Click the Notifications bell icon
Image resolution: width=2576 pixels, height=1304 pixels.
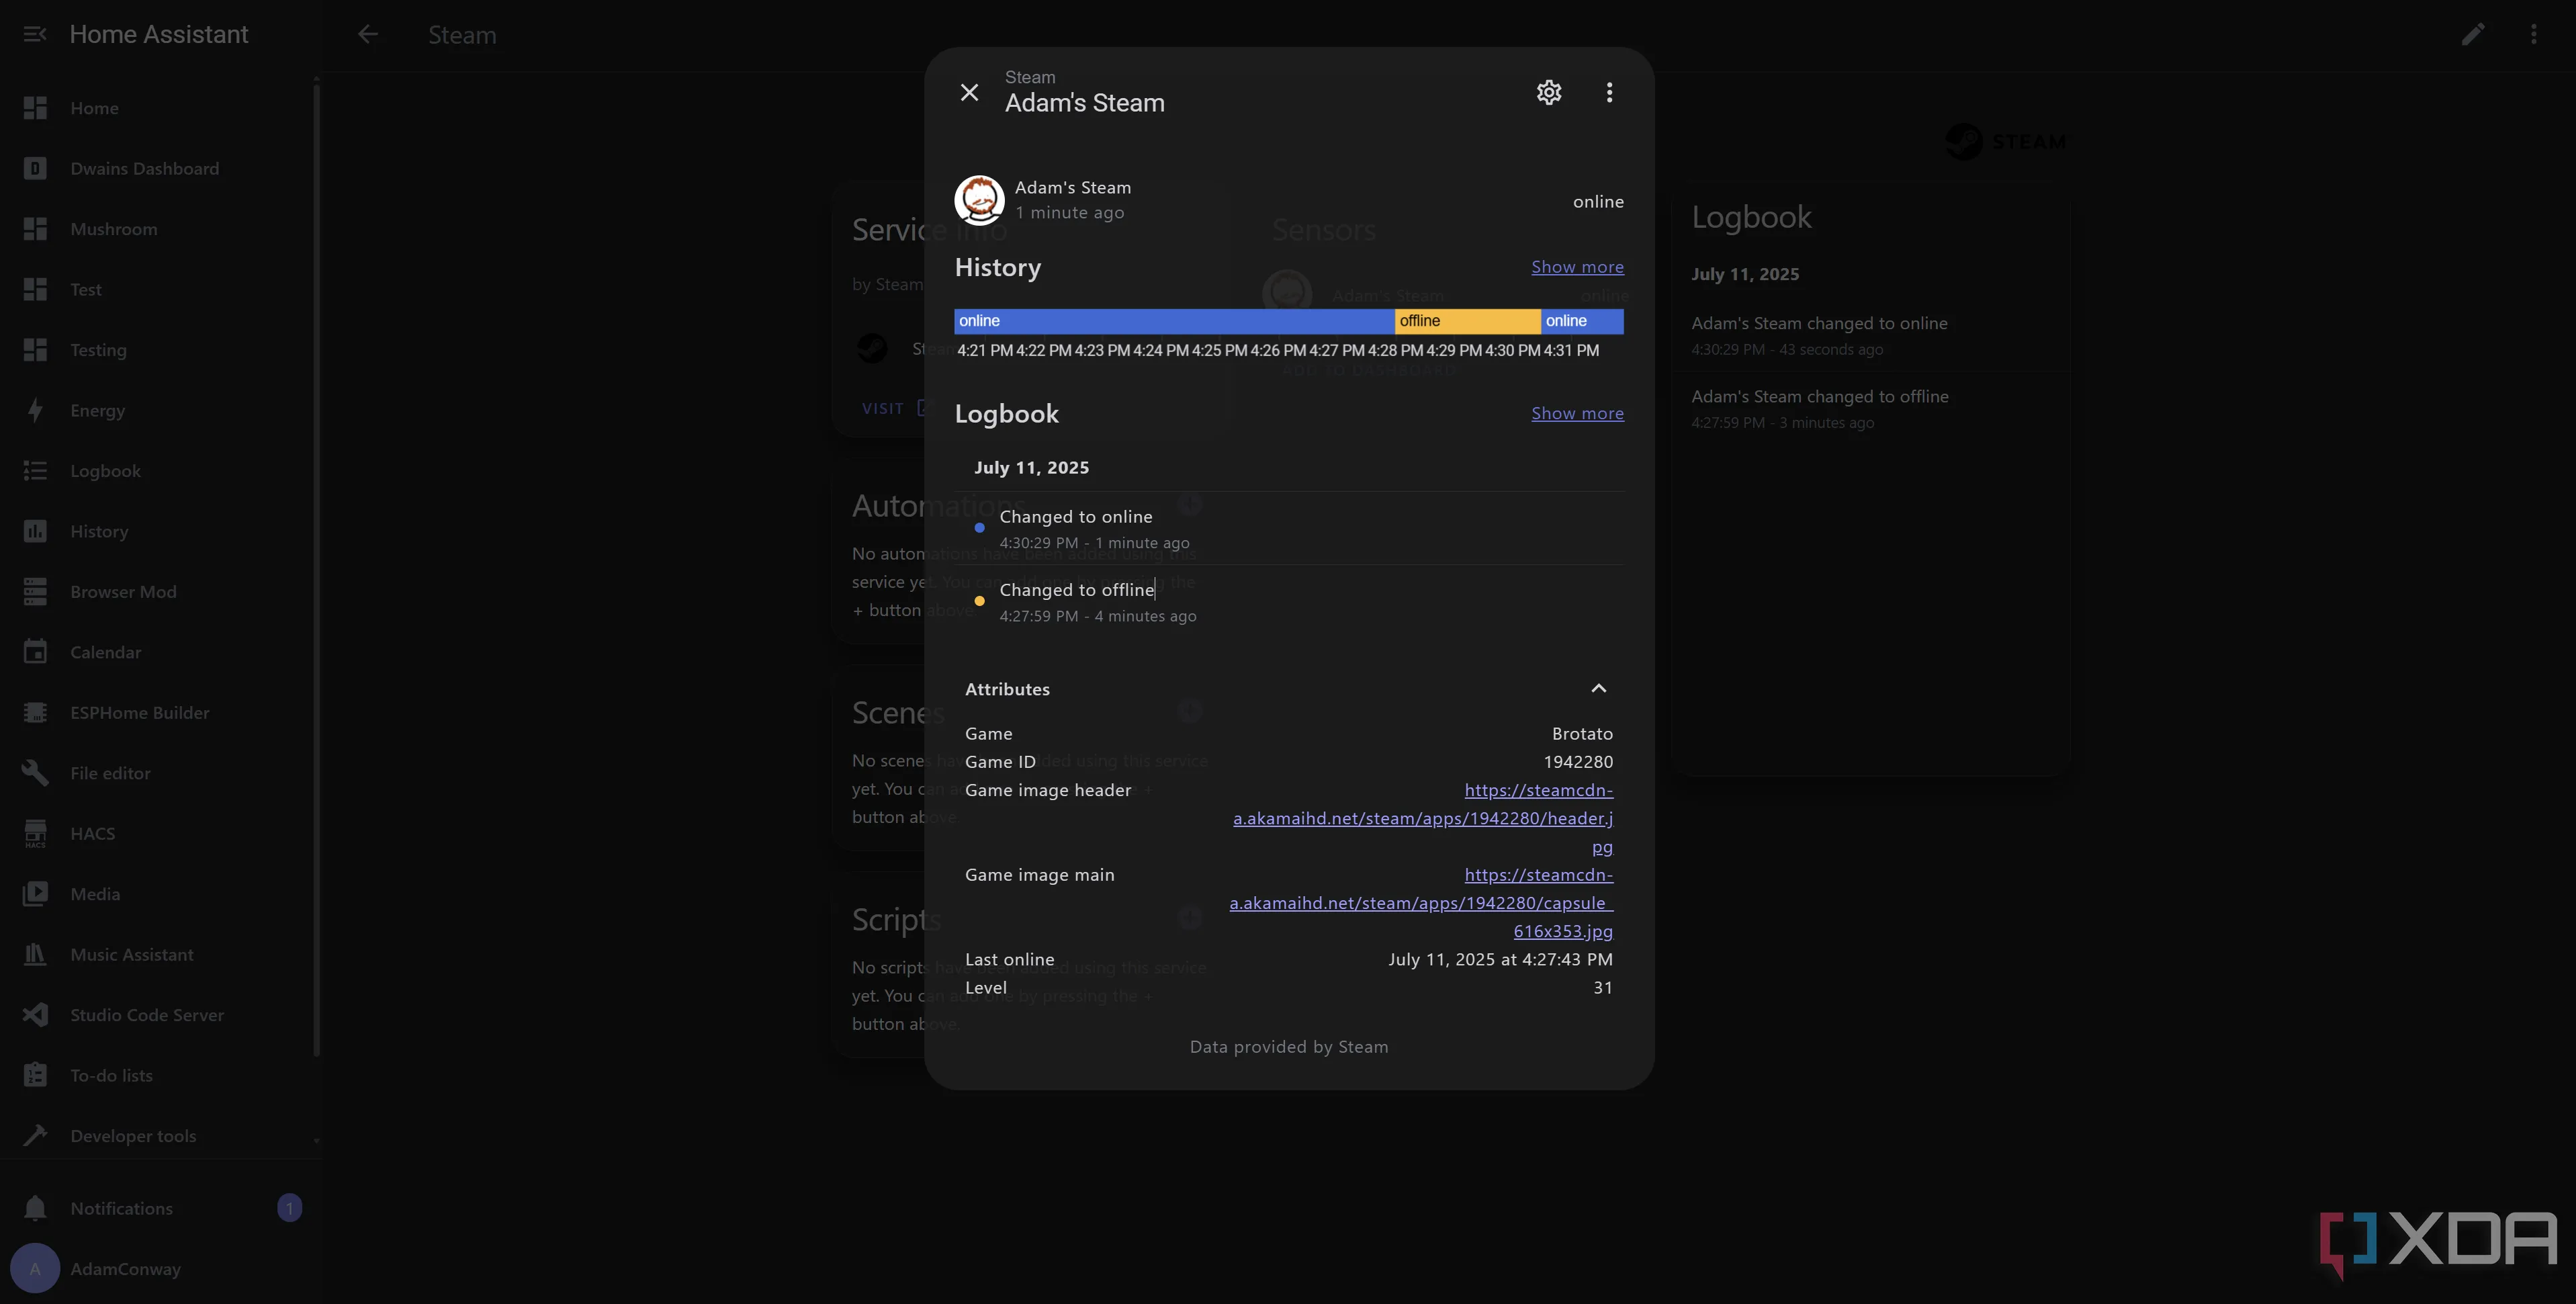point(35,1209)
